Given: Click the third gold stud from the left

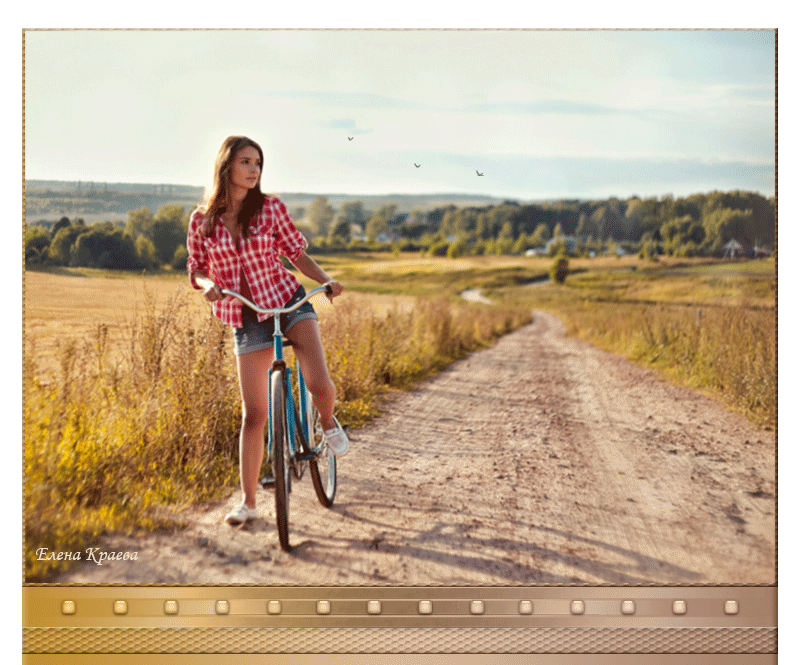Looking at the screenshot, I should click(171, 607).
